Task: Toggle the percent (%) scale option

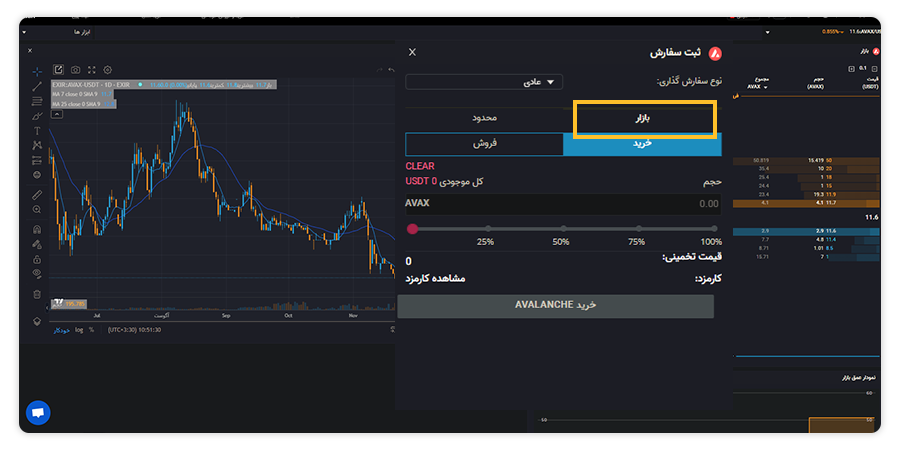Action: [x=91, y=330]
